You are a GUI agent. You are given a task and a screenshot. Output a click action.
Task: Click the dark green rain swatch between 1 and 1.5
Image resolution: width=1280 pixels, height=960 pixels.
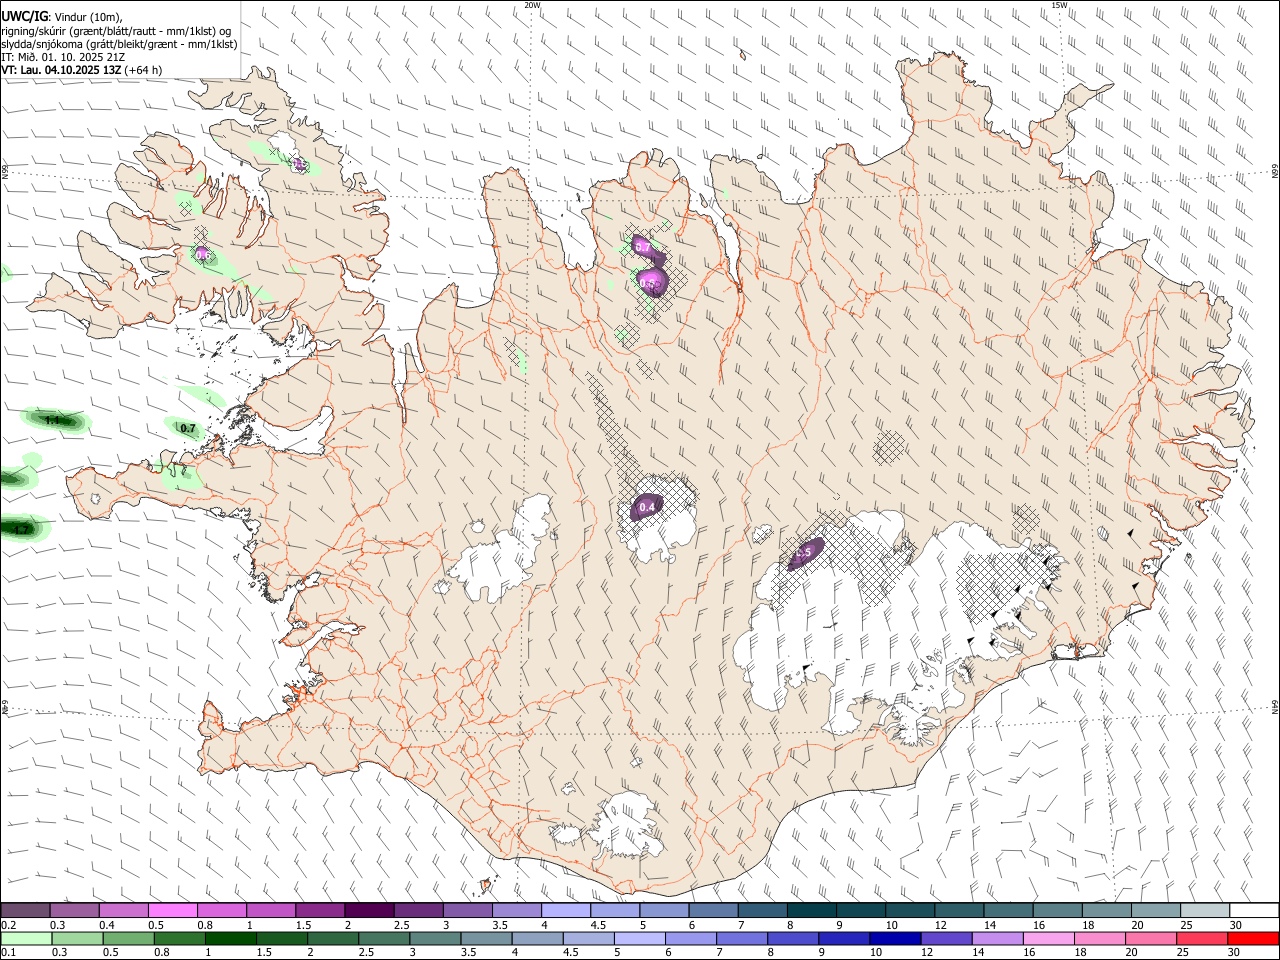[x=230, y=939]
